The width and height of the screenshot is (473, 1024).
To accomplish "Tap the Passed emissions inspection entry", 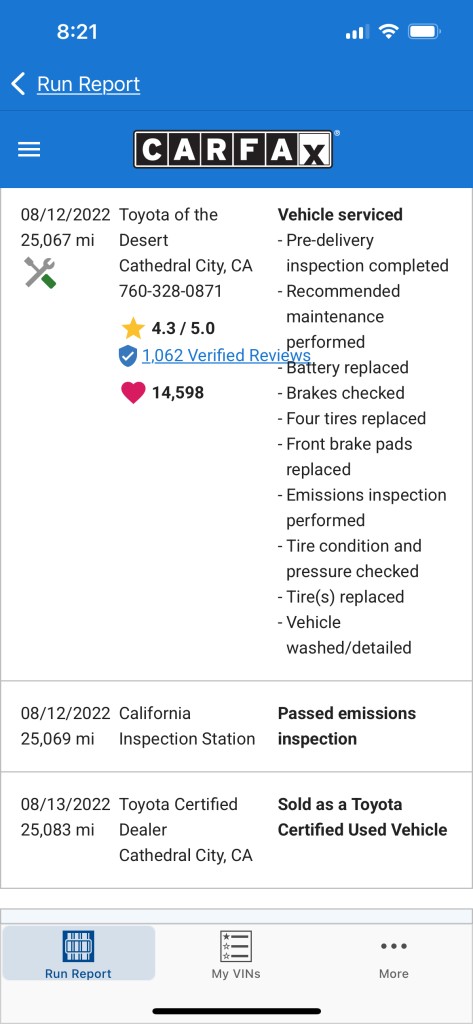I will [347, 726].
